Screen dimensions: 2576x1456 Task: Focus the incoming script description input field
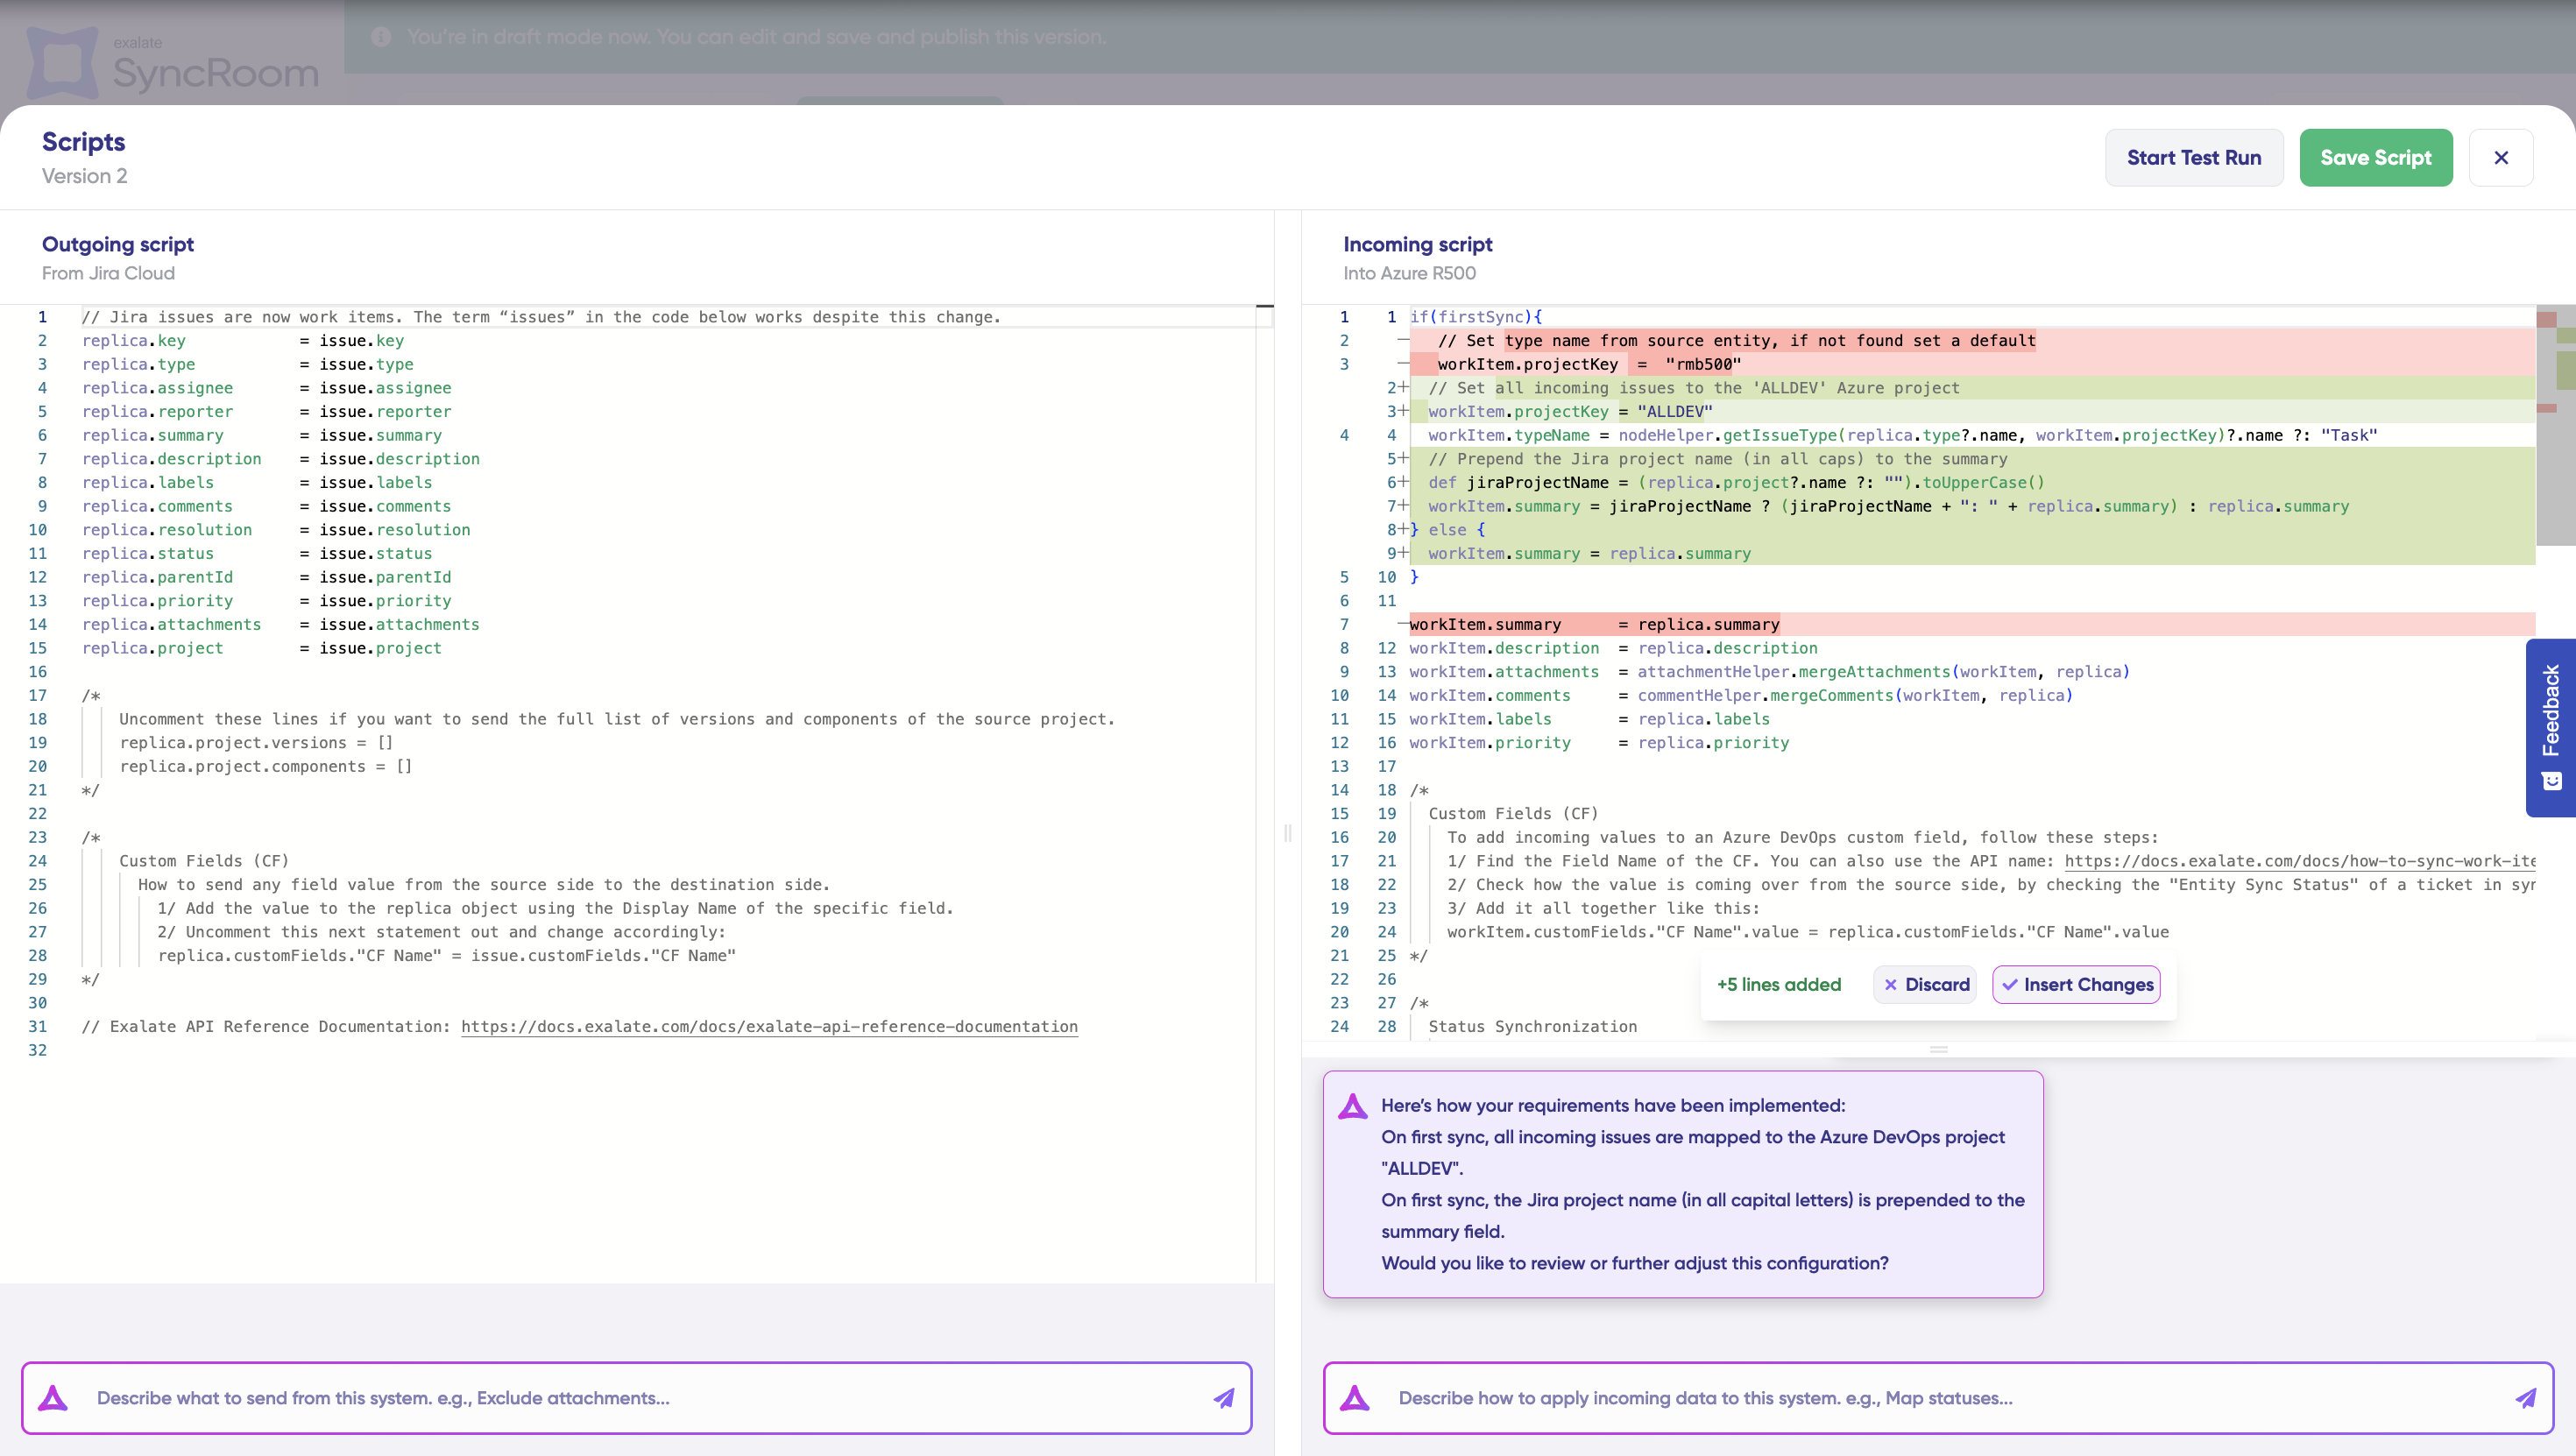click(x=1940, y=1398)
